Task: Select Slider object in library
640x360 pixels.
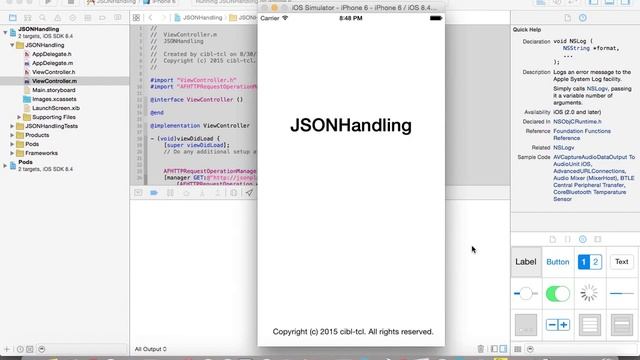Action: click(526, 293)
